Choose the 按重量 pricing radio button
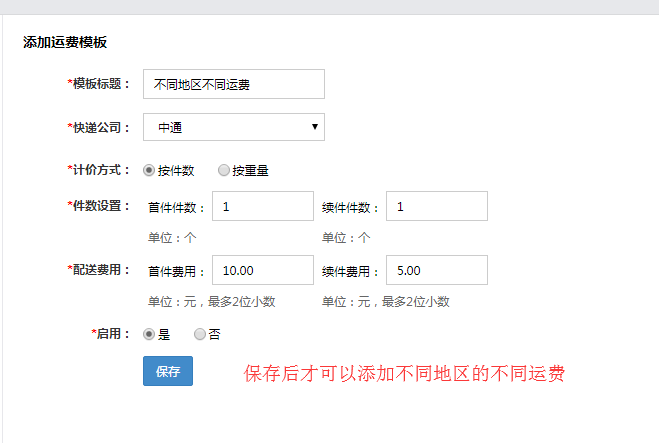Viewport: 659px width, 443px height. (223, 170)
